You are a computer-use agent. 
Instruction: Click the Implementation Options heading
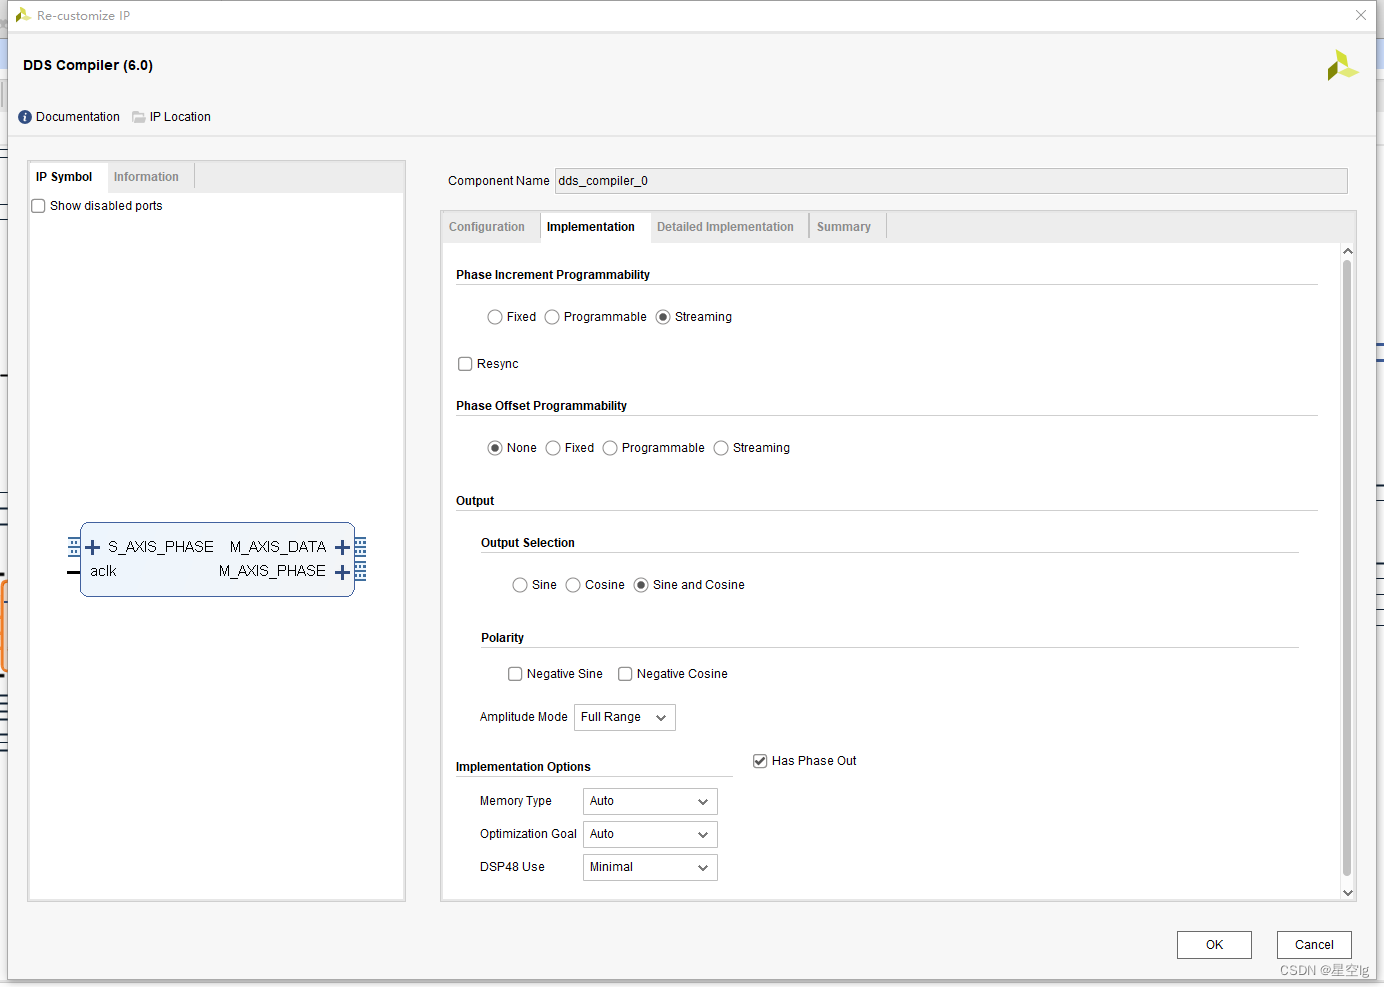click(x=523, y=767)
